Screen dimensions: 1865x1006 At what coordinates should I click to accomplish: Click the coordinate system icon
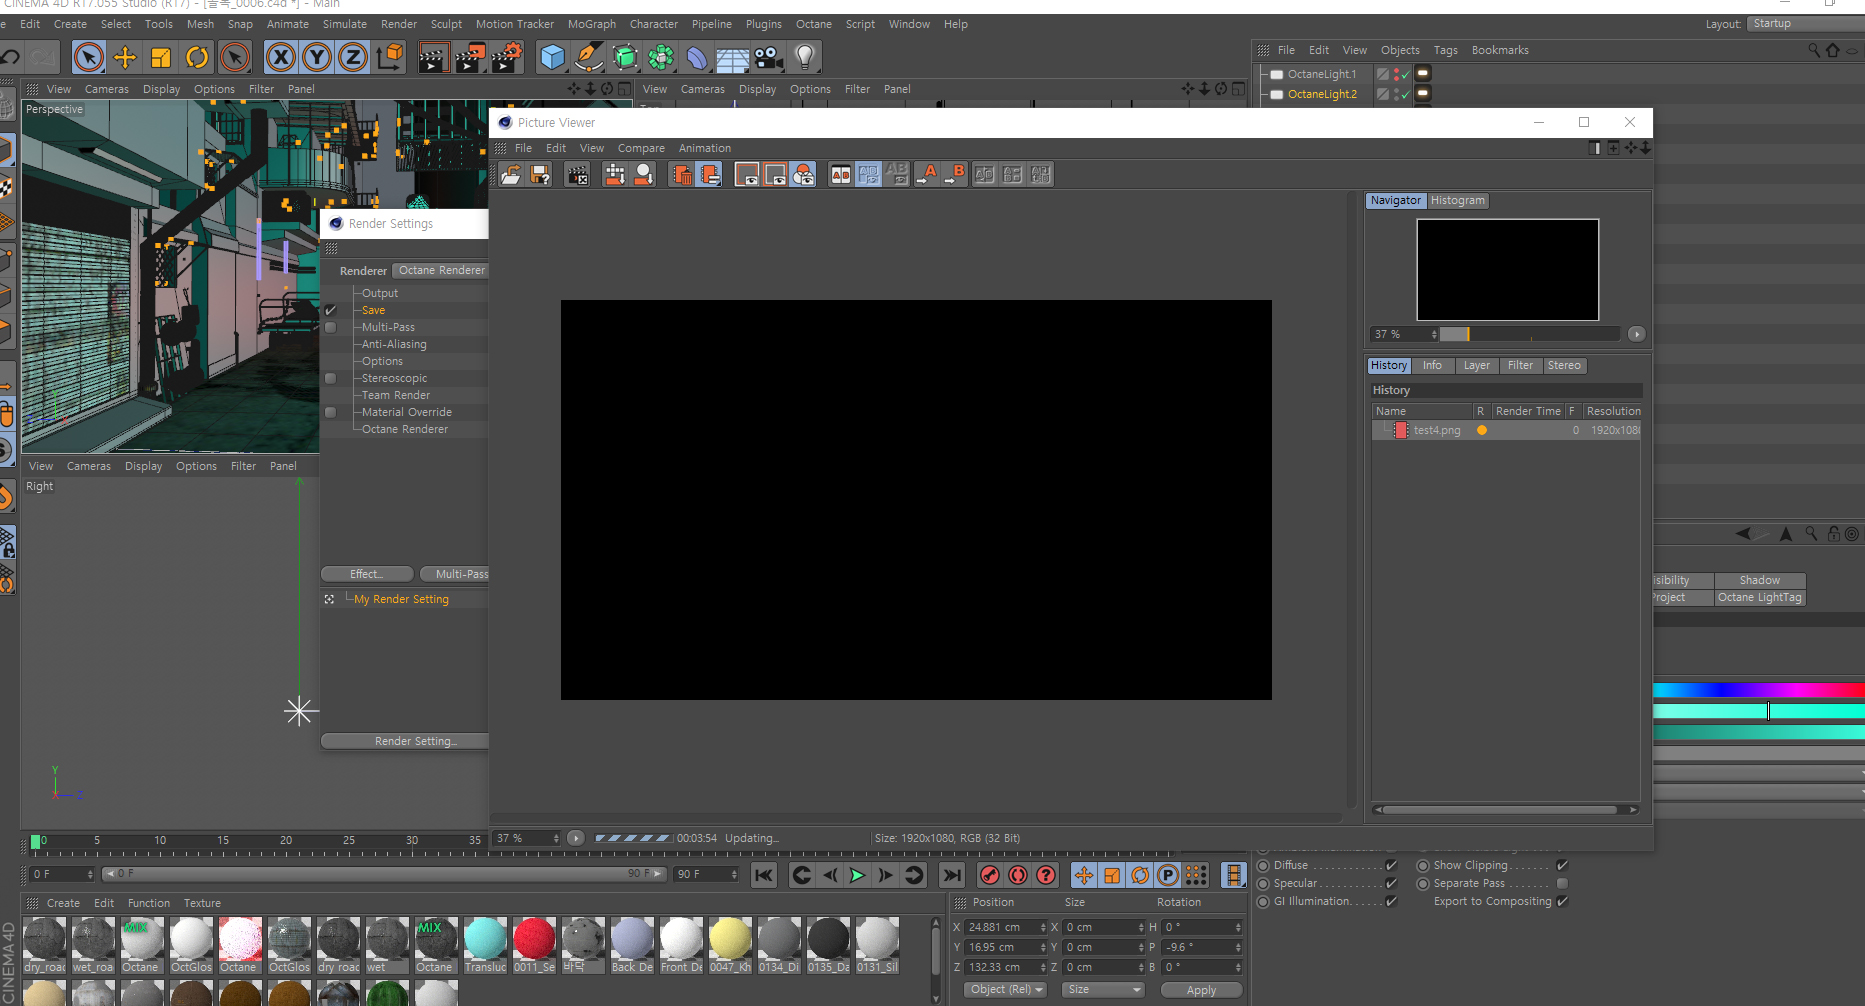click(390, 58)
